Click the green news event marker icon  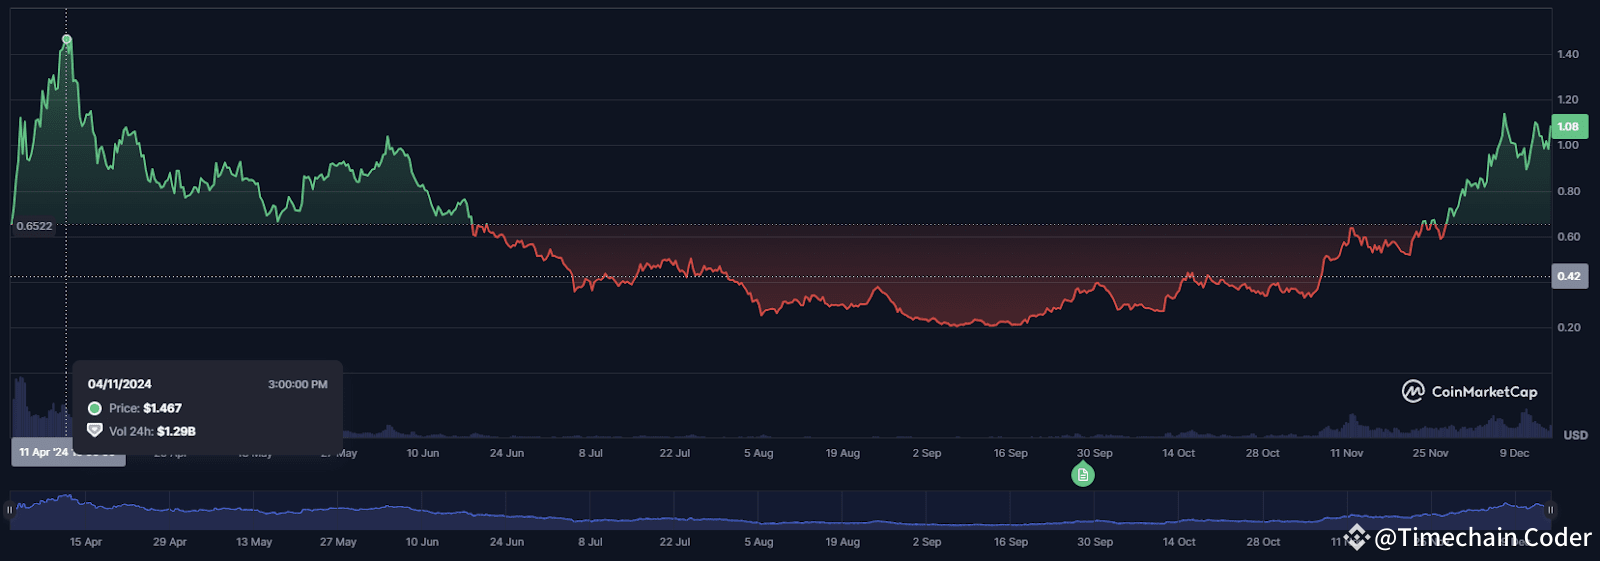point(1083,475)
